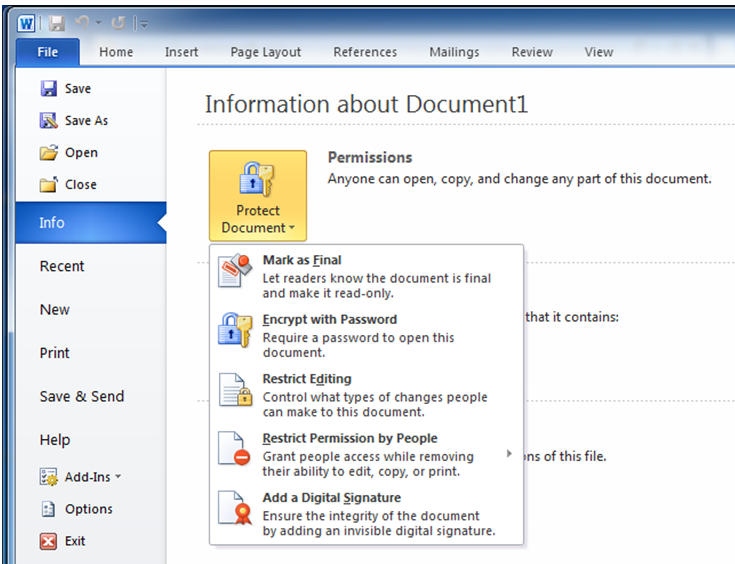The height and width of the screenshot is (564, 735).
Task: Select Help in the backstage menu
Action: (x=55, y=440)
